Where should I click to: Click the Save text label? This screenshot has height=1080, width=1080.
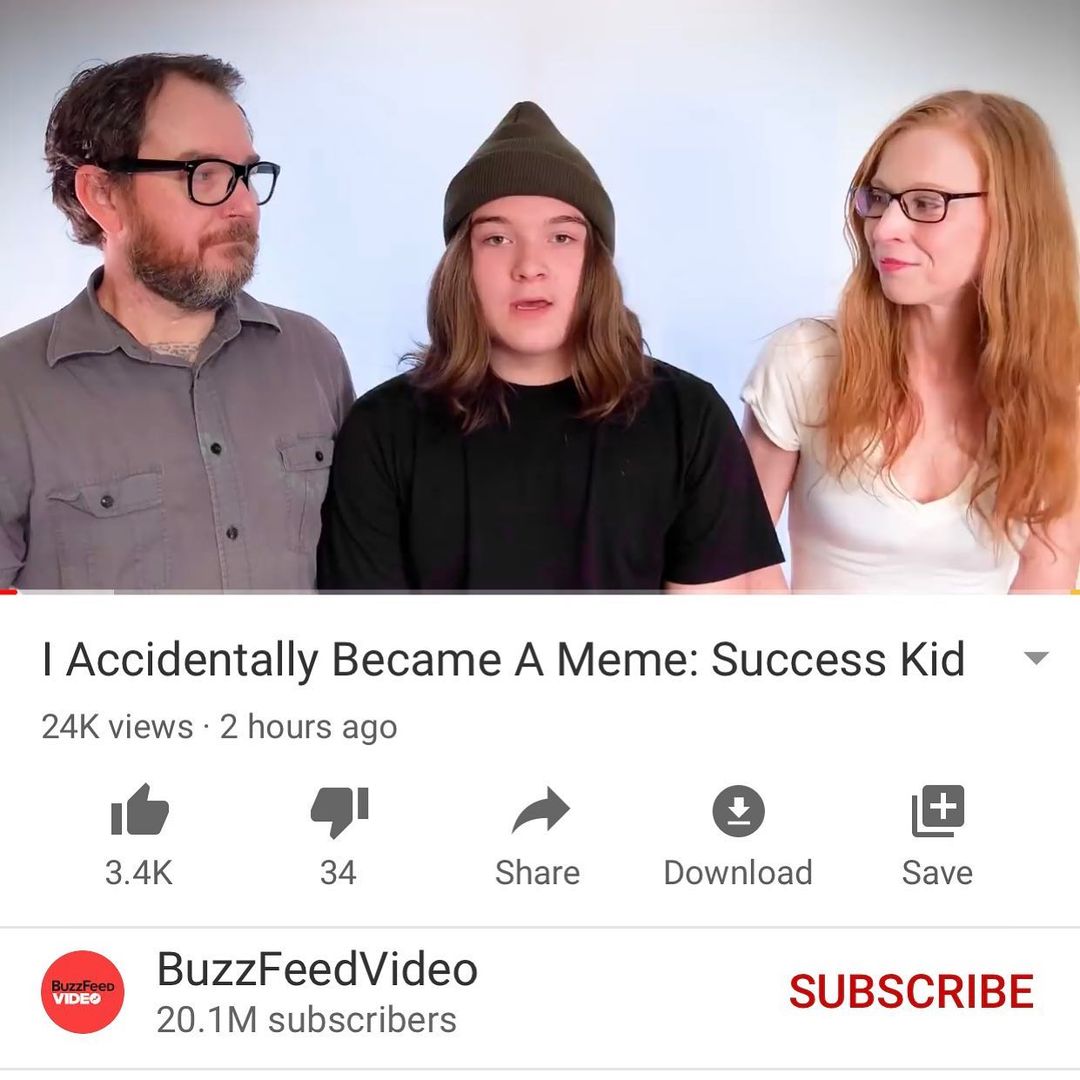pyautogui.click(x=937, y=873)
